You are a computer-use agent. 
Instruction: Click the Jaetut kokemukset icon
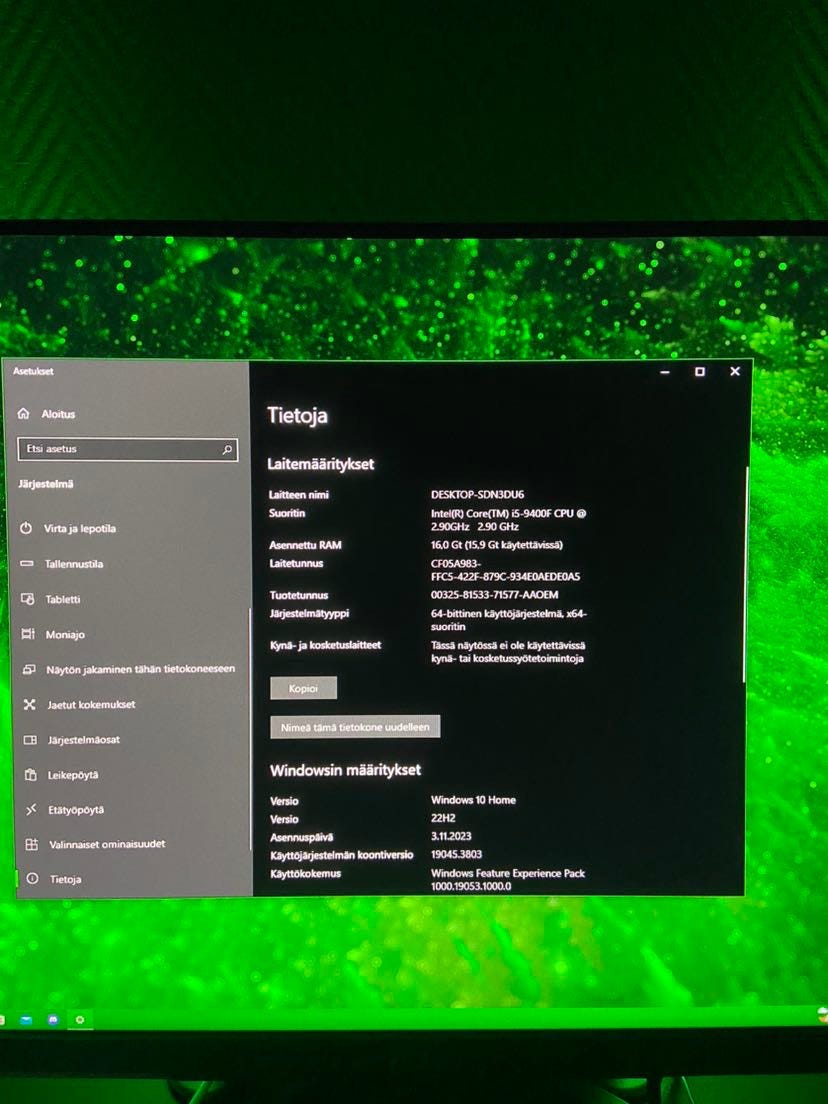click(30, 704)
